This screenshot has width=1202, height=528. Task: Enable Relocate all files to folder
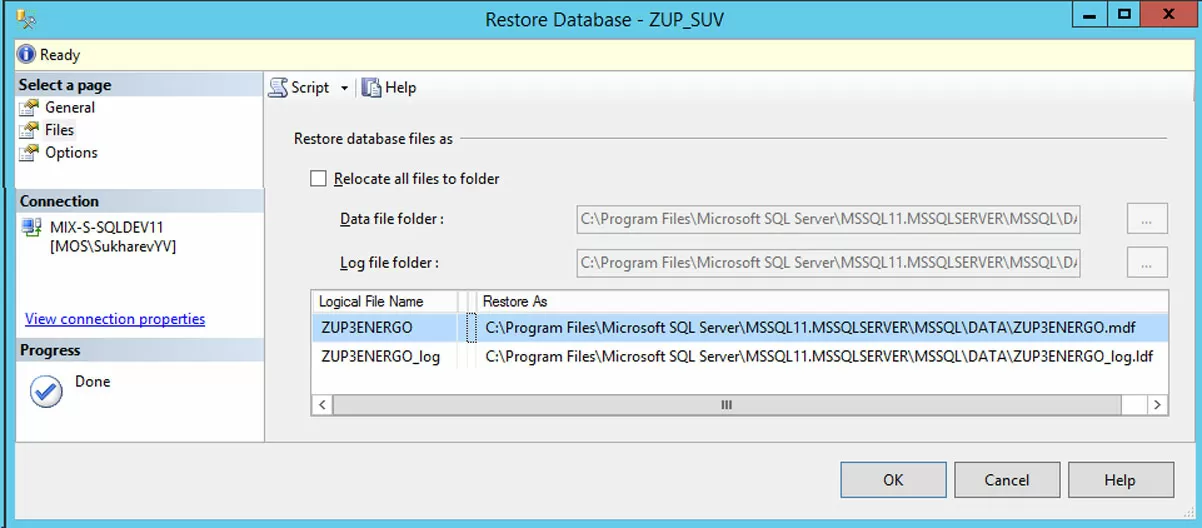click(319, 179)
